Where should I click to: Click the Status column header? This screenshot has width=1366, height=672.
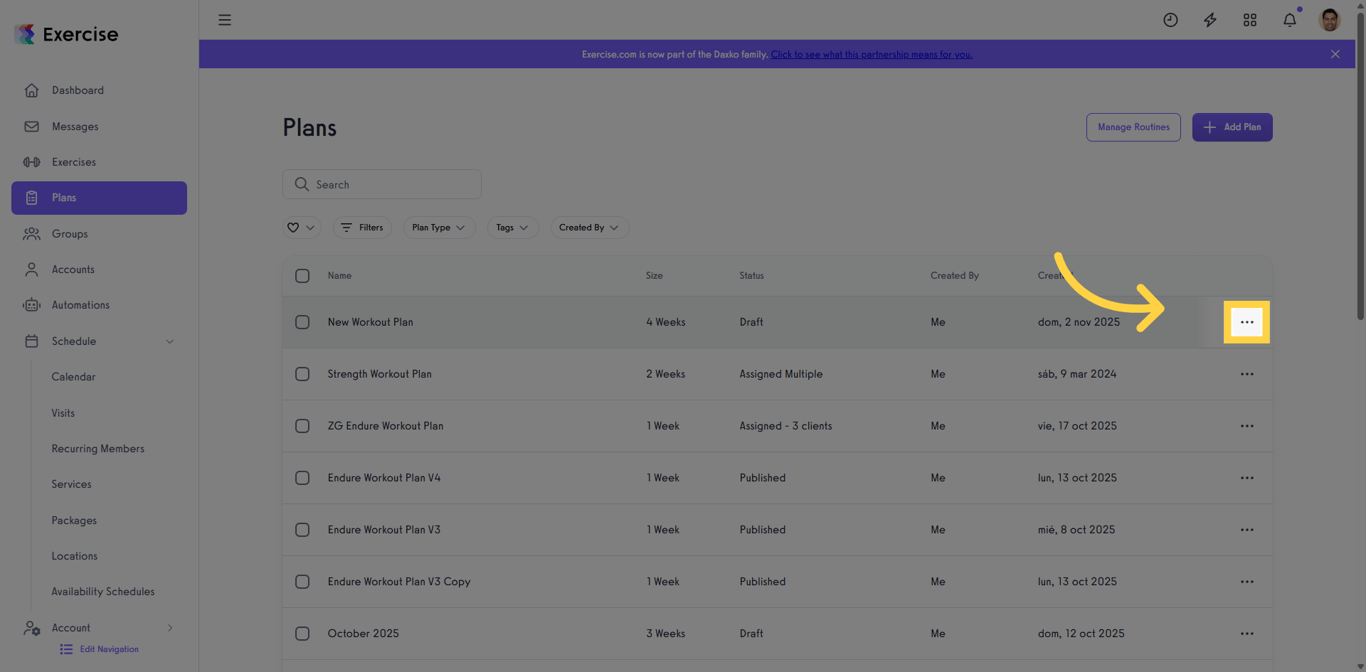tap(751, 276)
